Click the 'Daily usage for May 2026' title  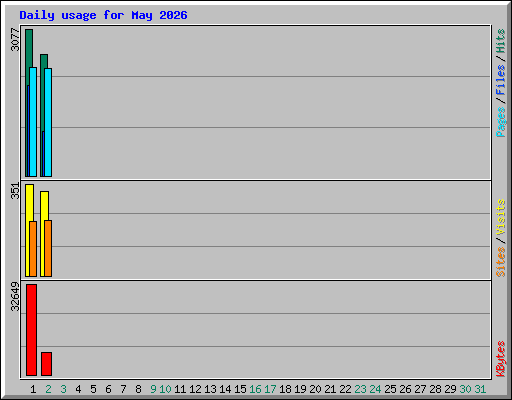[x=103, y=15]
